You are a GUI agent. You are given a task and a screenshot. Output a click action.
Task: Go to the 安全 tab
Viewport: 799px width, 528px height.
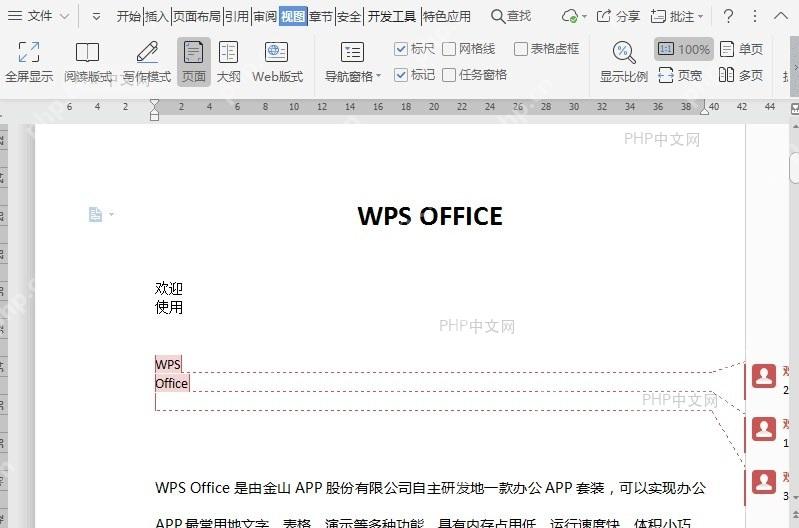[349, 16]
